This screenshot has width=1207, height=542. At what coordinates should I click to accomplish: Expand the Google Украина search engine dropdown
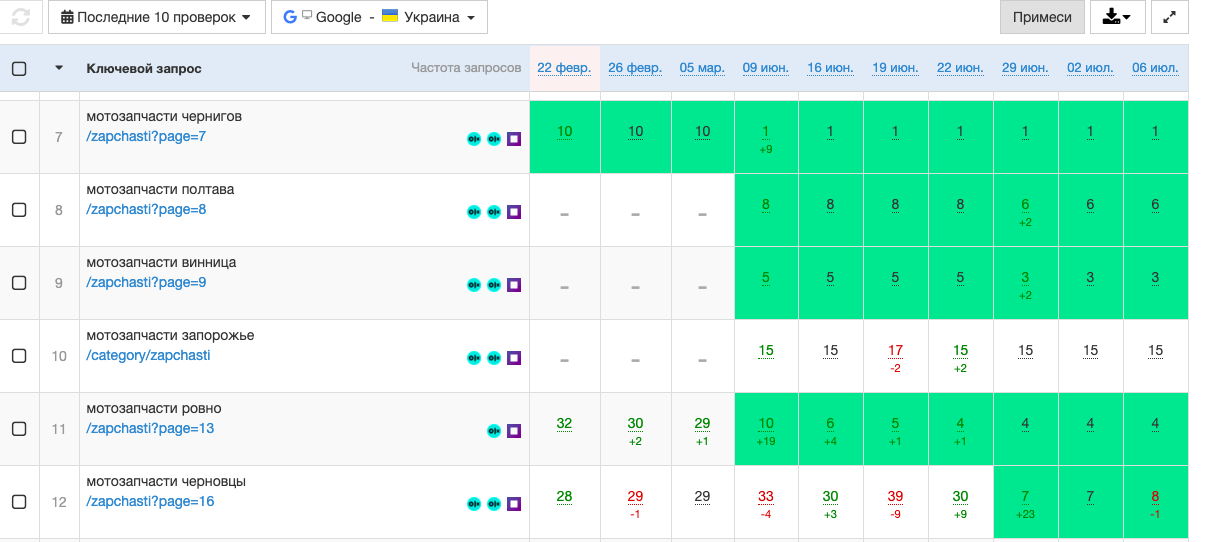379,17
